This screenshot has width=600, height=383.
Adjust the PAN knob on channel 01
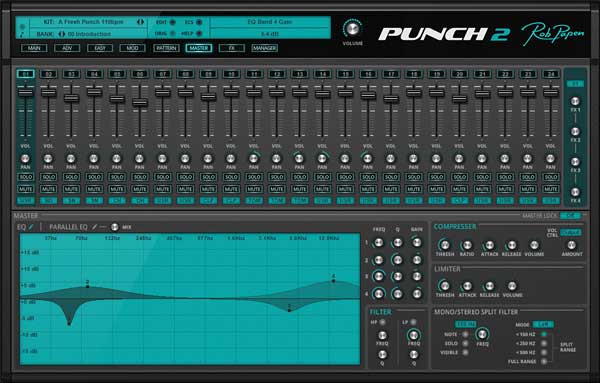coord(25,158)
